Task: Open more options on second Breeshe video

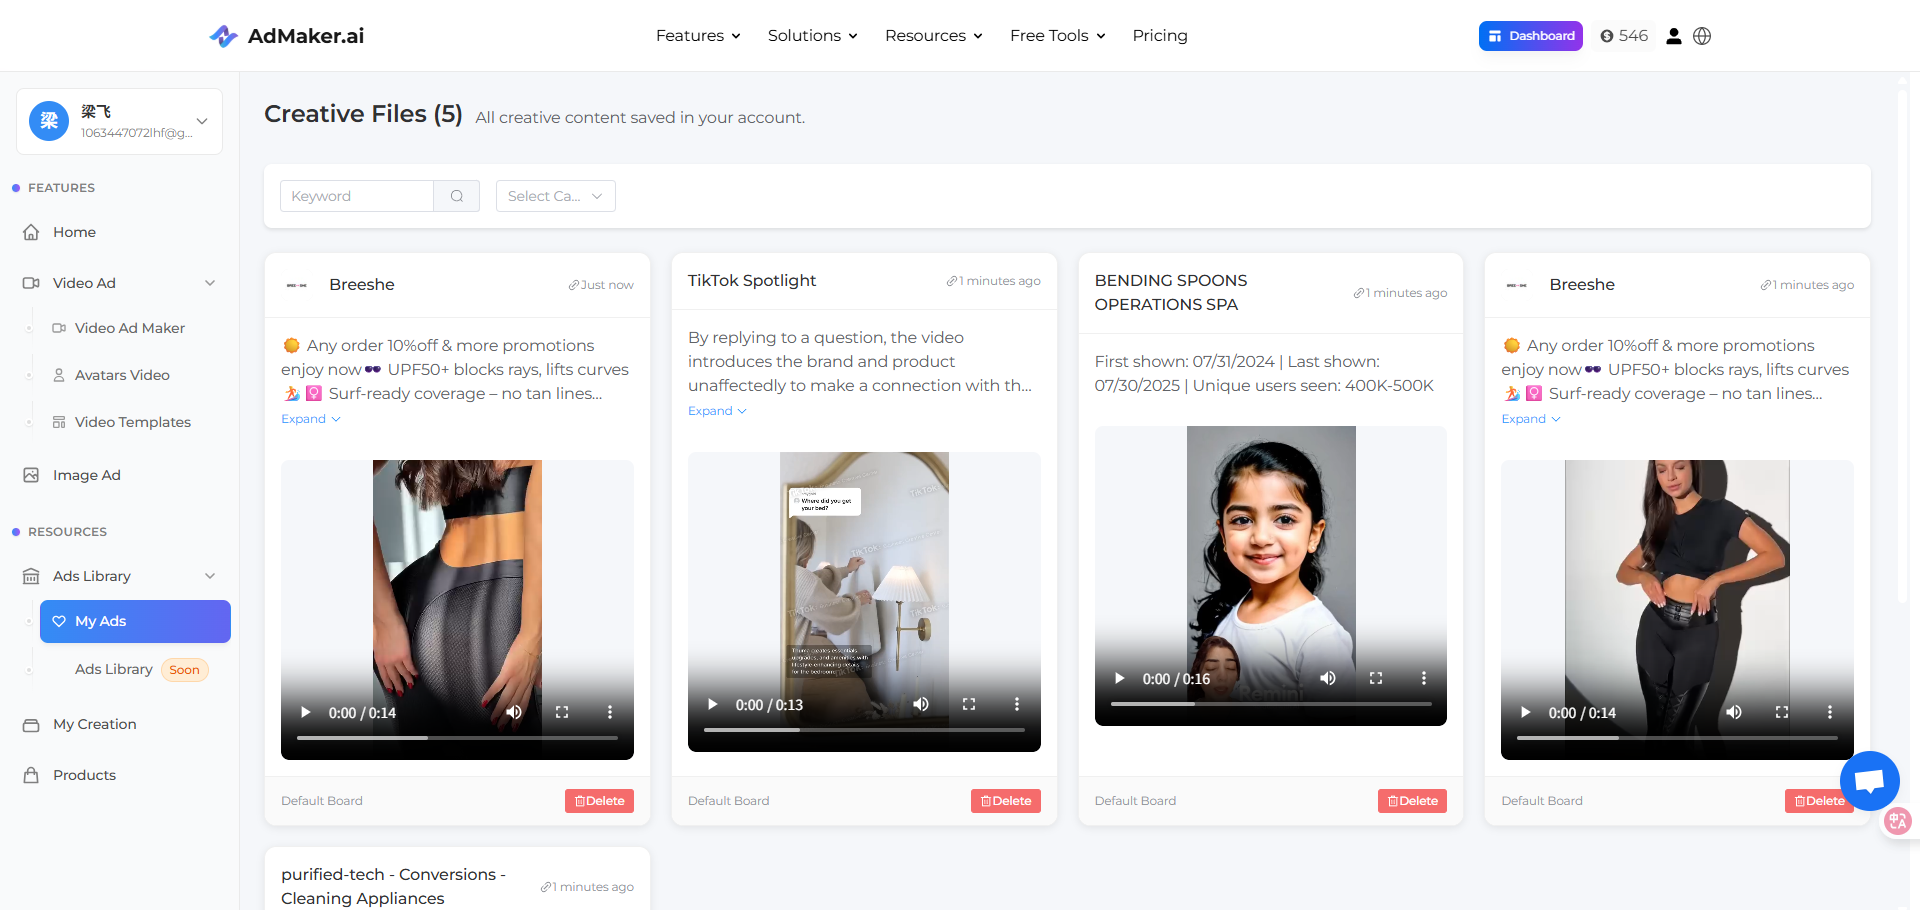Action: click(x=1830, y=713)
